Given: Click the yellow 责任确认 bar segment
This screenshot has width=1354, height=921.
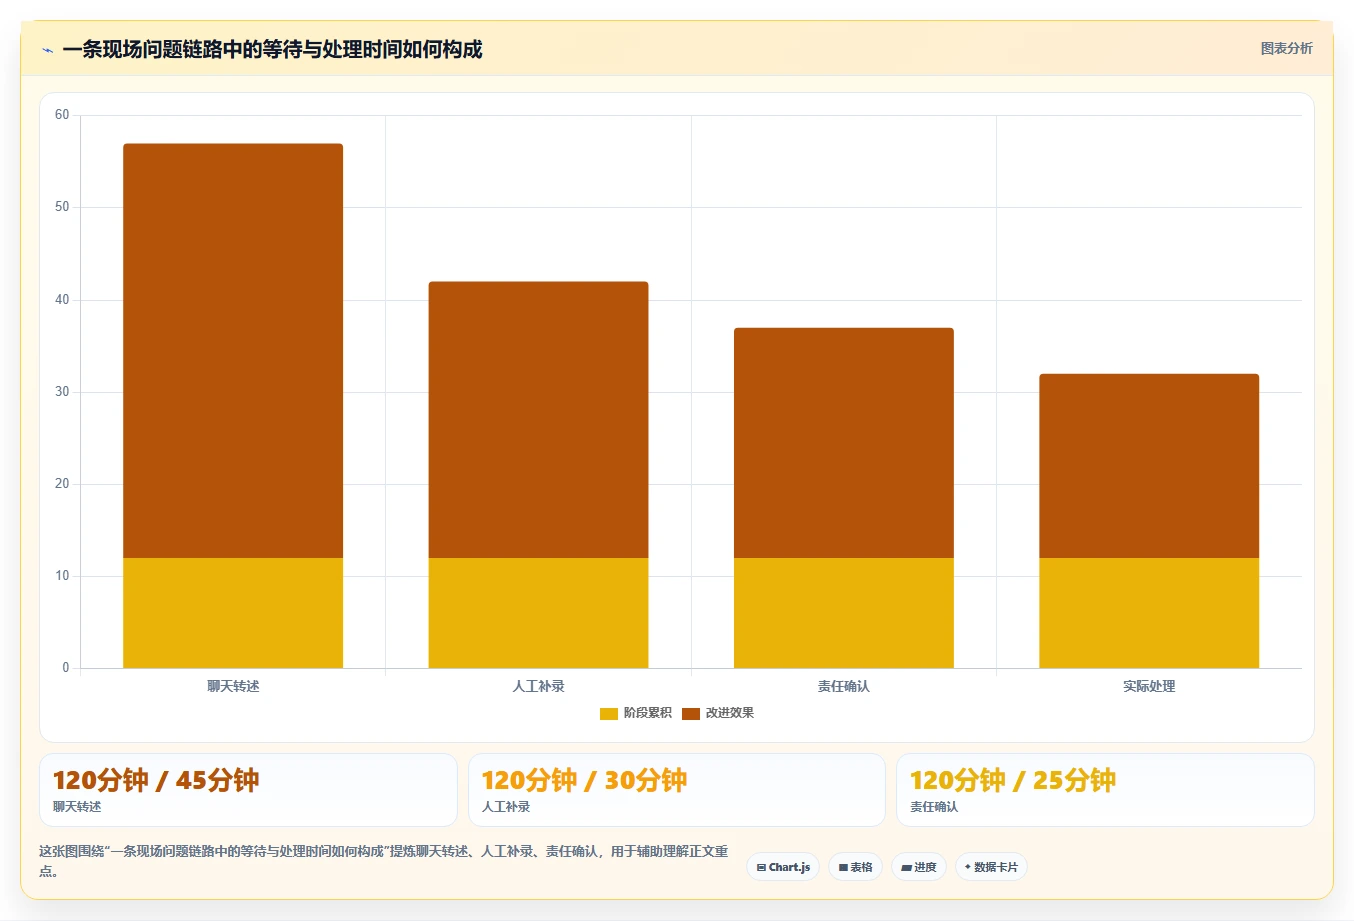Looking at the screenshot, I should (x=844, y=613).
